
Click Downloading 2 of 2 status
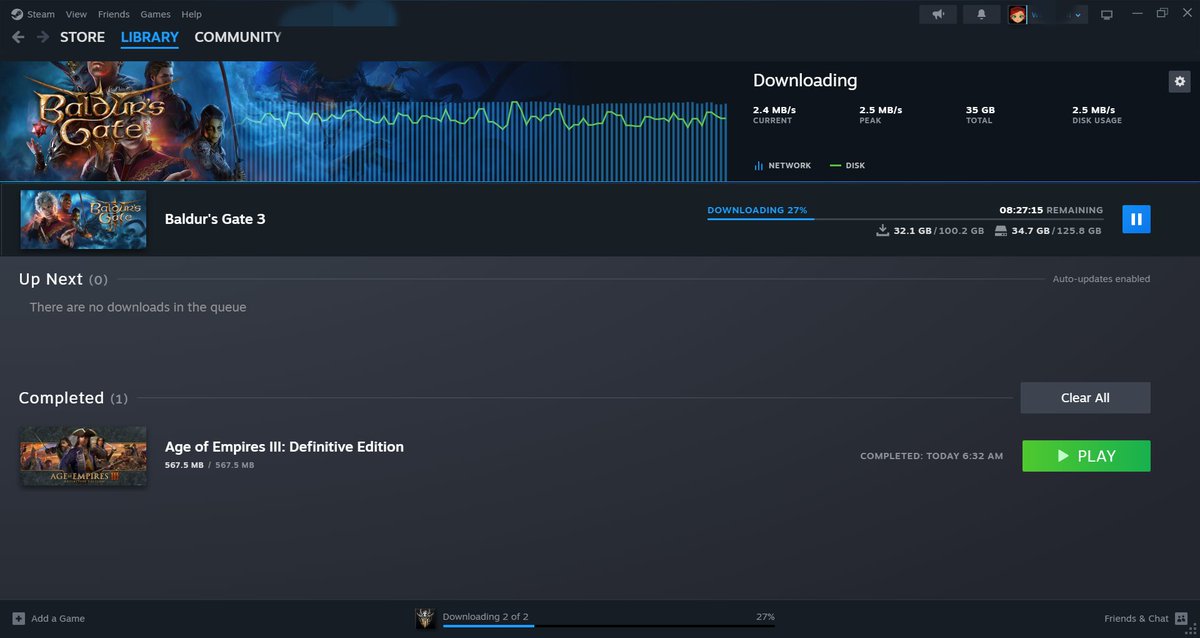pos(485,617)
